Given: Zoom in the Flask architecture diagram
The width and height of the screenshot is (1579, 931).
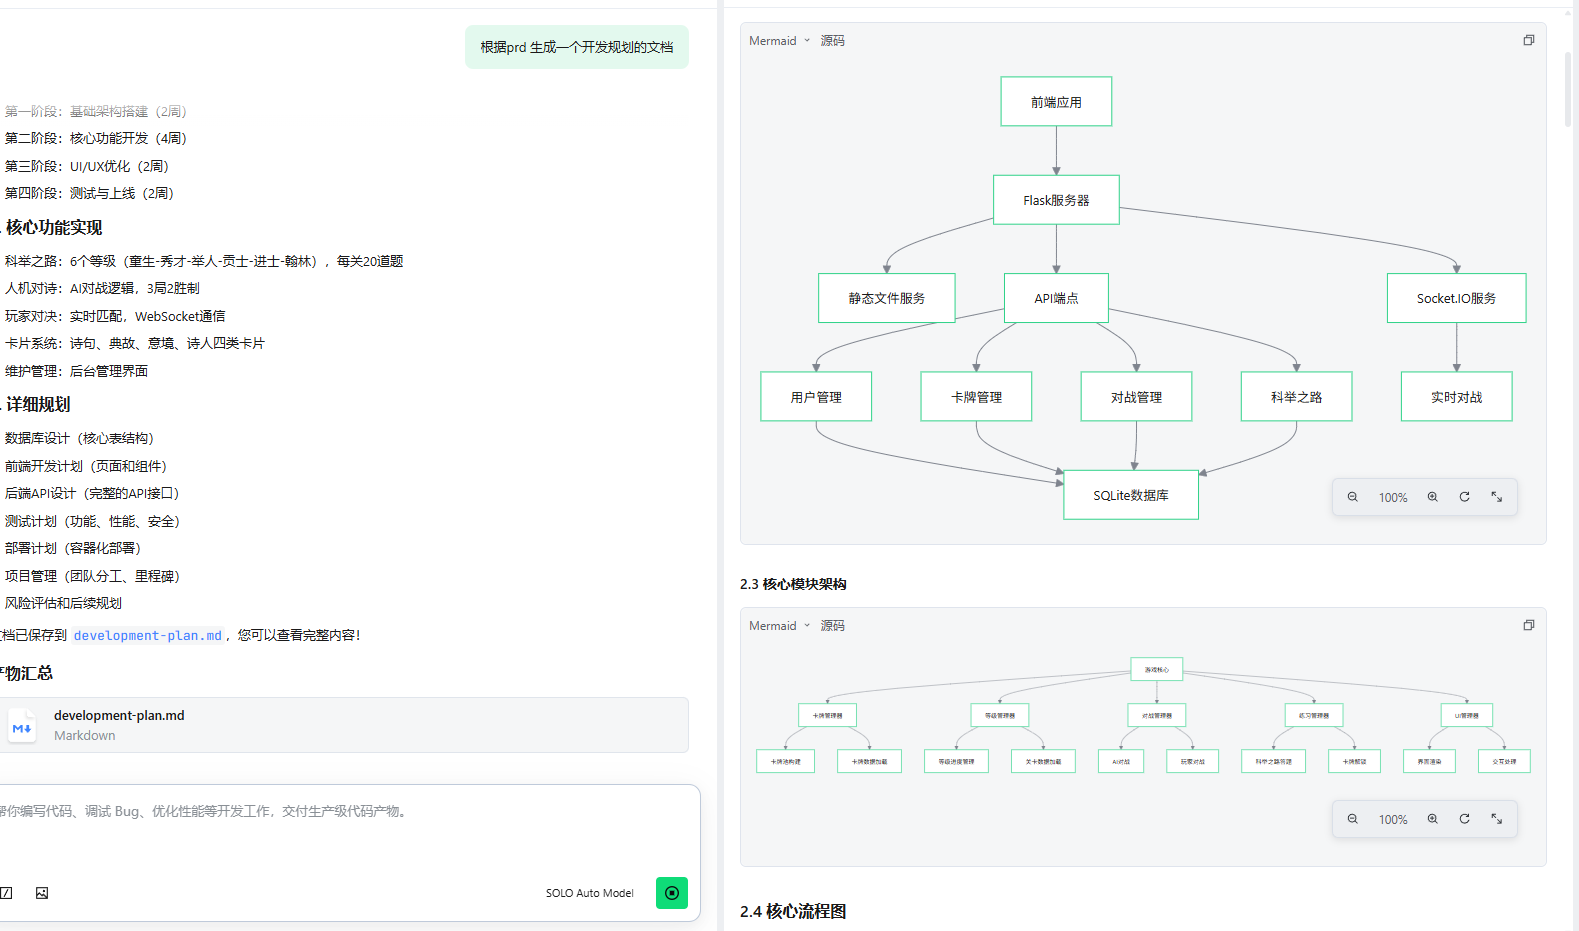Looking at the screenshot, I should coord(1432,497).
